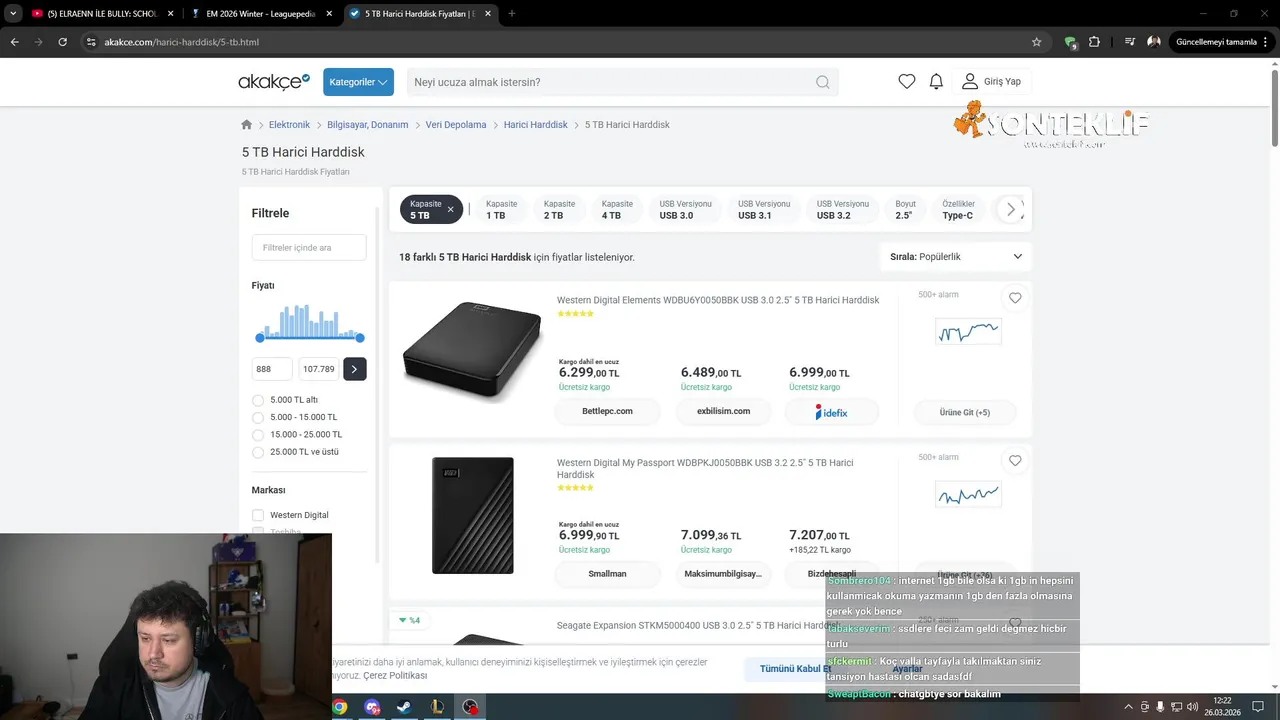This screenshot has height=720, width=1280.
Task: Open idefix seller offer
Action: click(x=831, y=412)
